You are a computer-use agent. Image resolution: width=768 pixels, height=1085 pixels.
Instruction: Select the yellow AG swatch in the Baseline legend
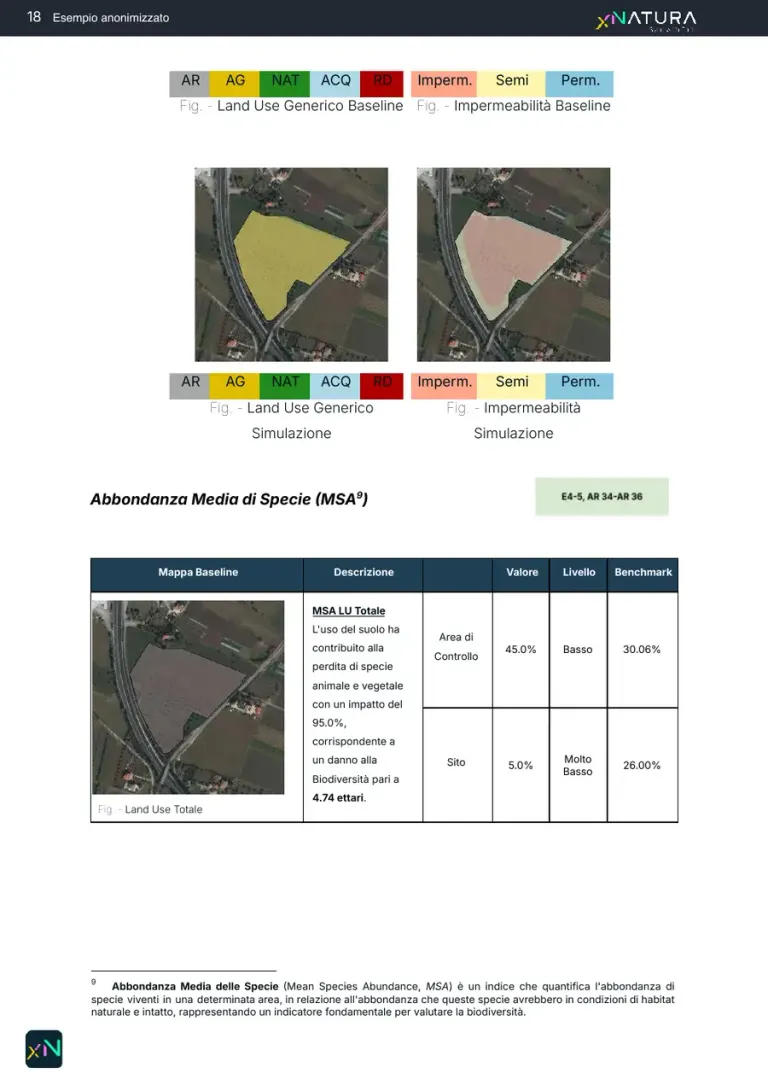coord(235,84)
